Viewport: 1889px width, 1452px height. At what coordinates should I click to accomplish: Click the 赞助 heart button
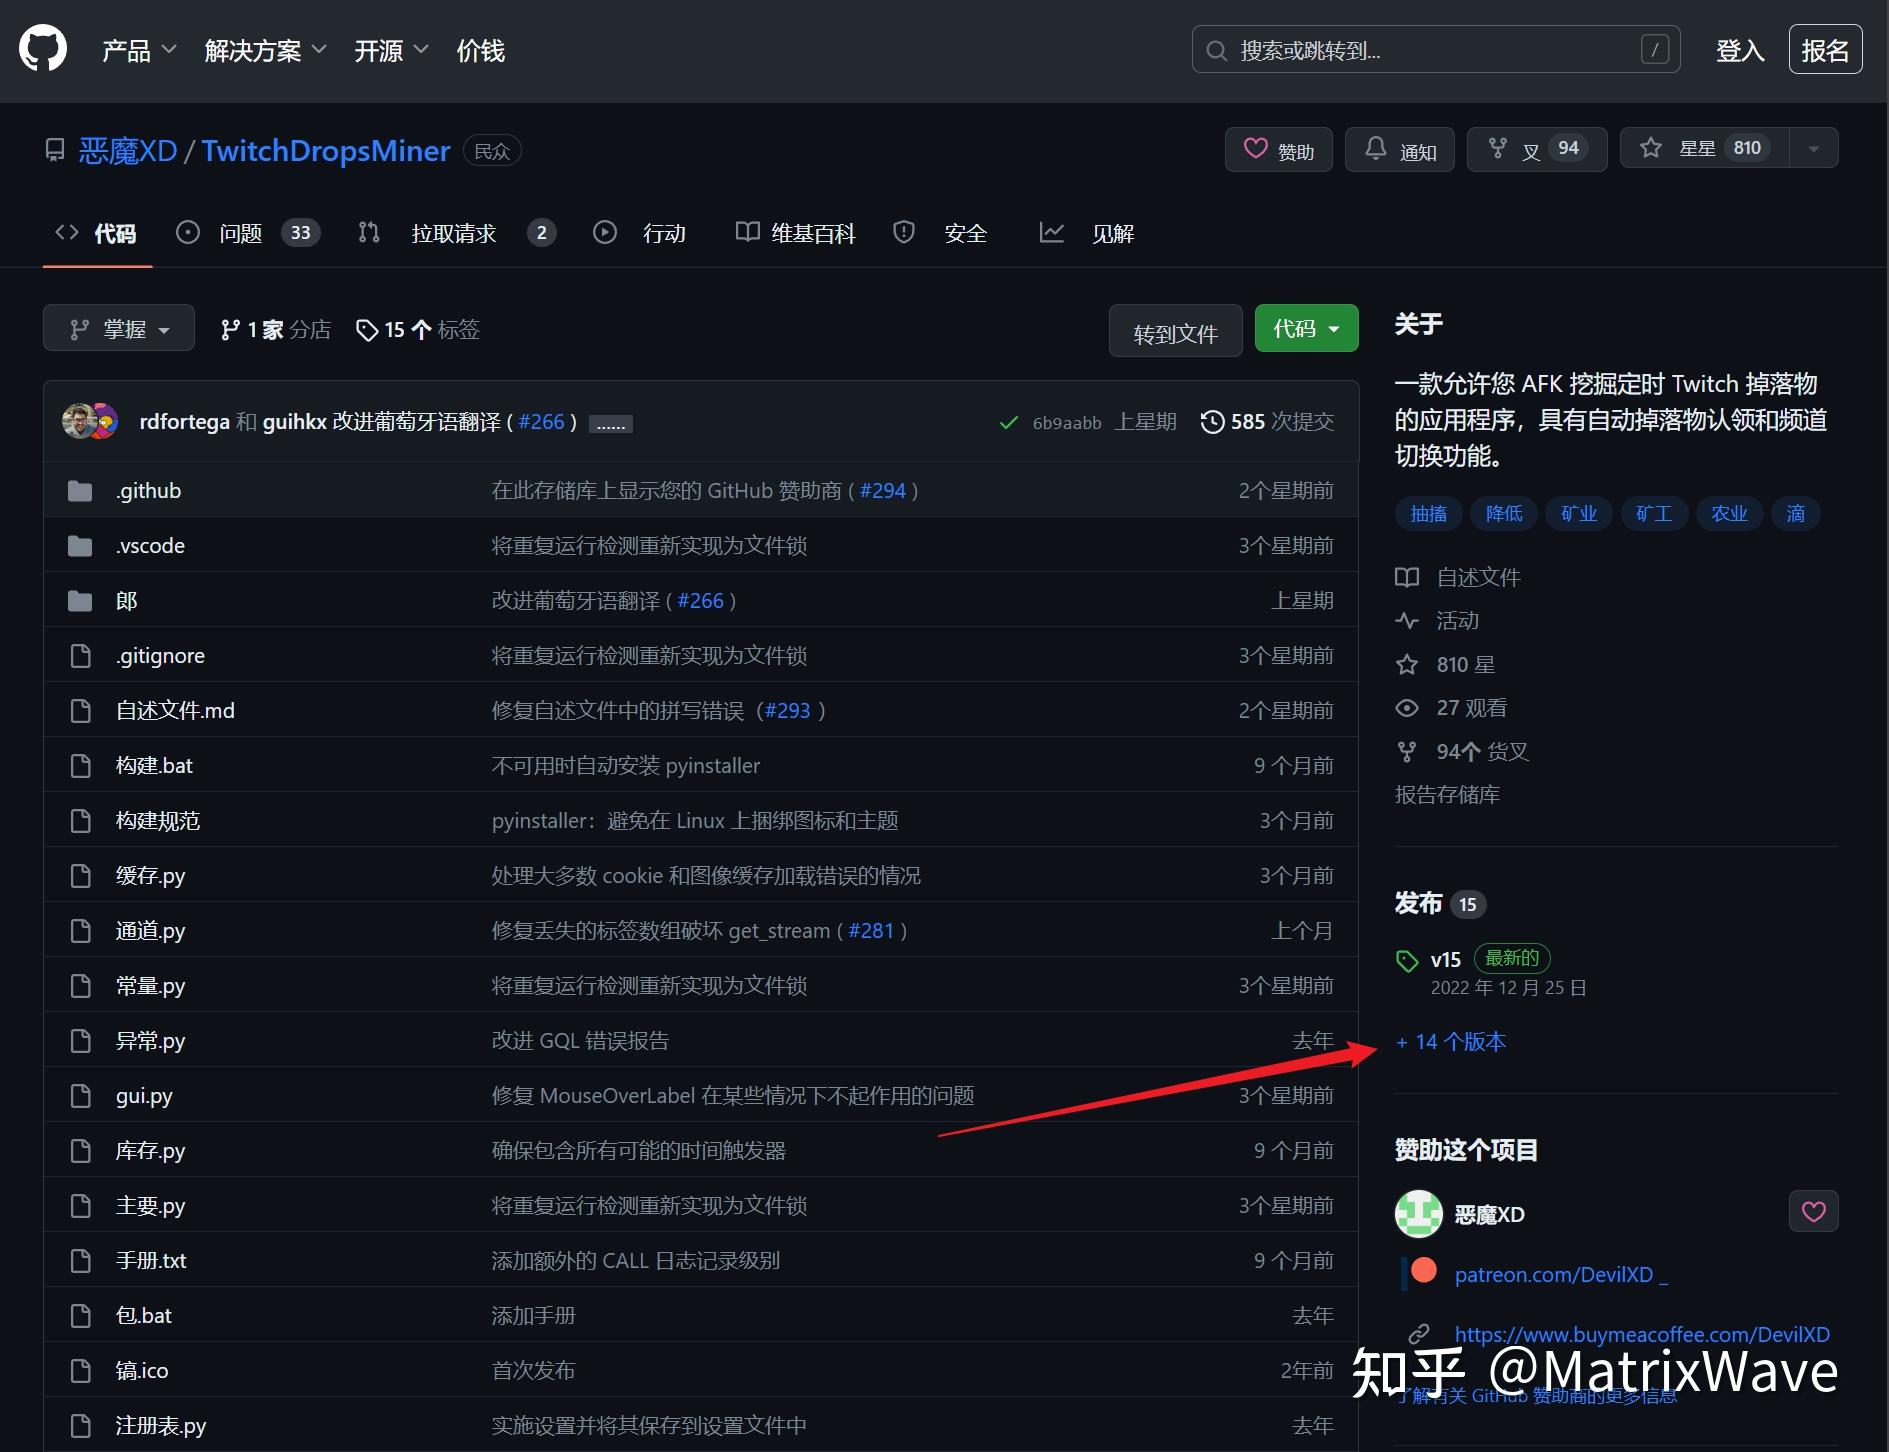1278,150
